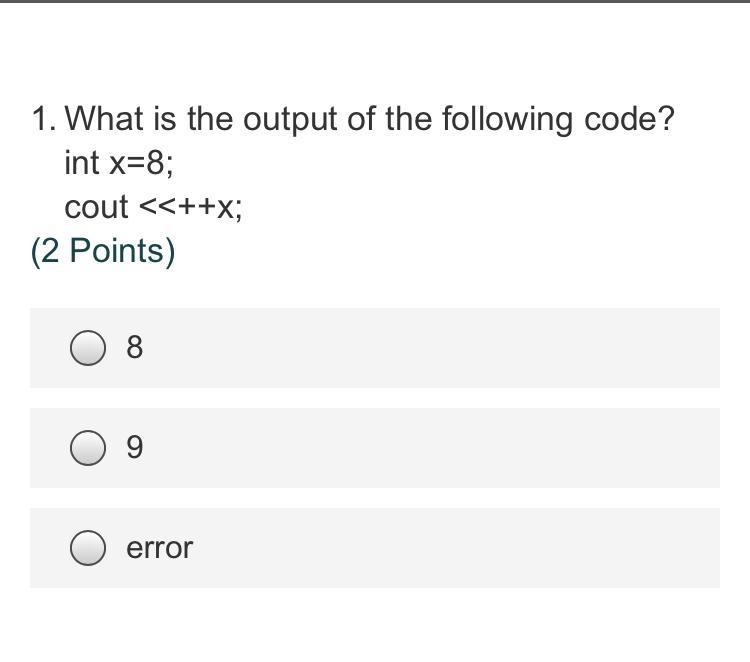The image size is (750, 662).
Task: Click the "9" answer label text
Action: (134, 448)
